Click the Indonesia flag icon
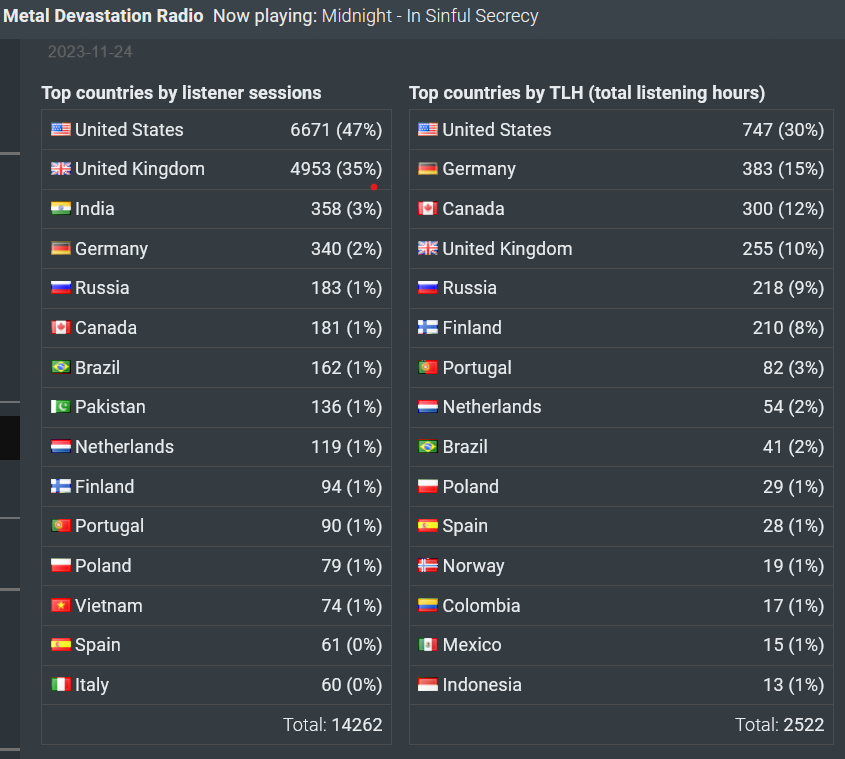Screen dimensions: 845x759 coord(428,685)
